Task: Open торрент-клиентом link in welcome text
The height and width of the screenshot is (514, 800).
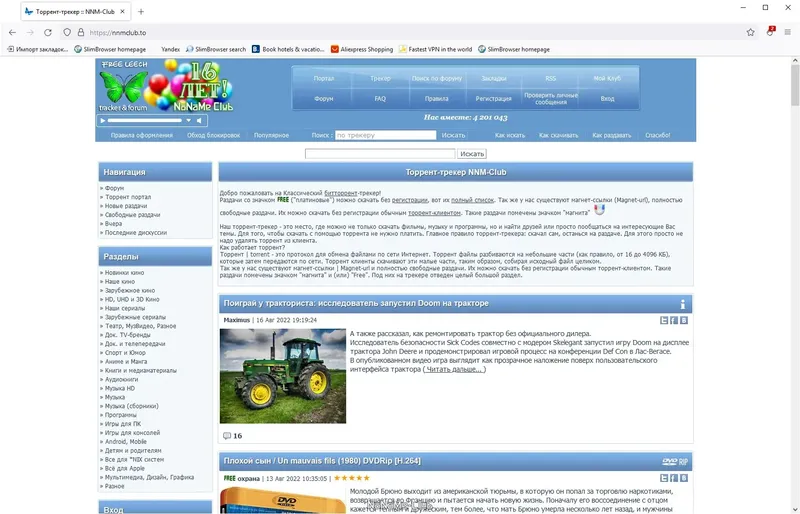Action: (434, 213)
